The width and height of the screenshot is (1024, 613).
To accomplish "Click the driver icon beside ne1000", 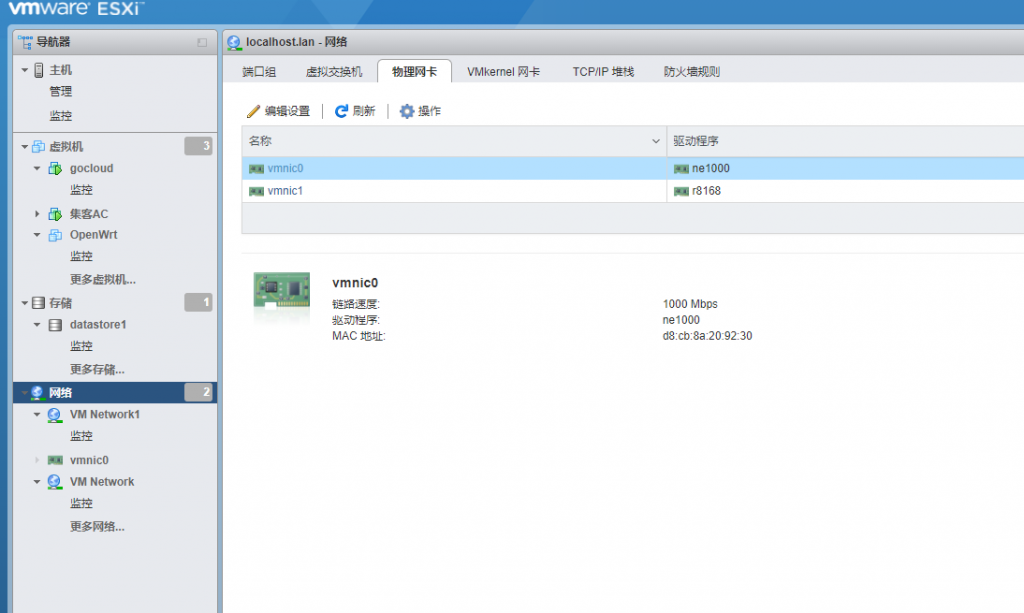I will click(681, 168).
